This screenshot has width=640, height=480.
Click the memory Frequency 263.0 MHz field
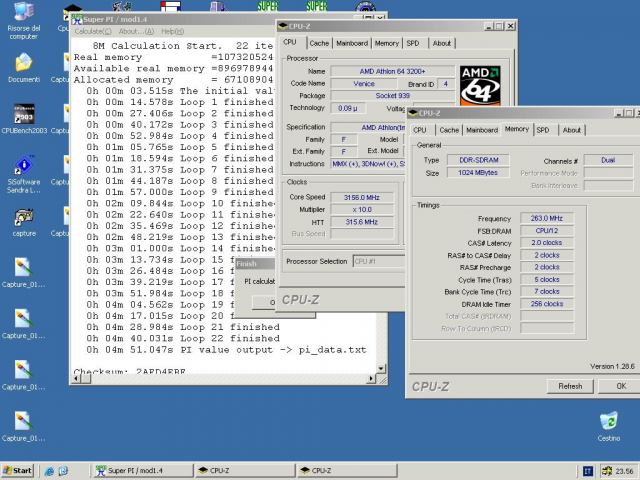(547, 218)
